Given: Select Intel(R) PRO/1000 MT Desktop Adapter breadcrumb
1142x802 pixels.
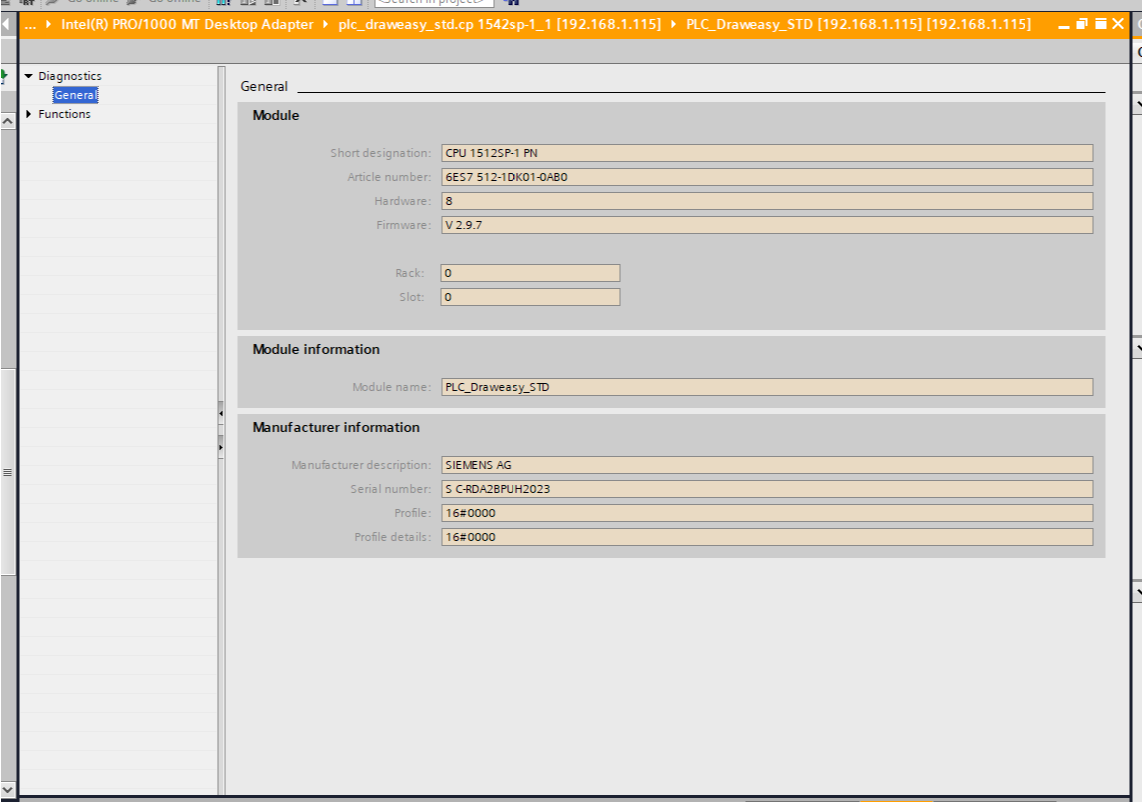Looking at the screenshot, I should [x=187, y=24].
